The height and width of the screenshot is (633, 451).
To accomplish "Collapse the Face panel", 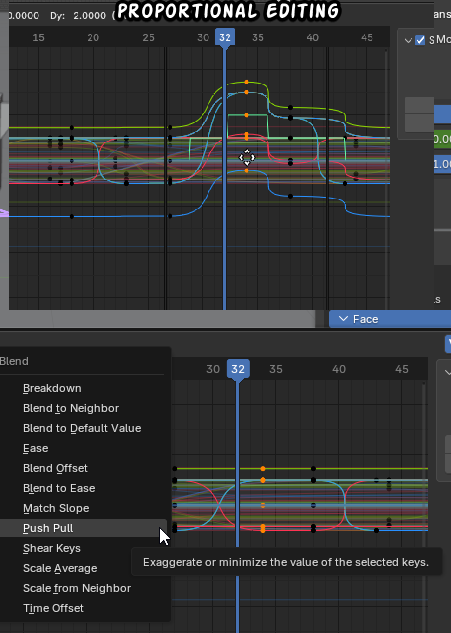I will click(x=344, y=319).
